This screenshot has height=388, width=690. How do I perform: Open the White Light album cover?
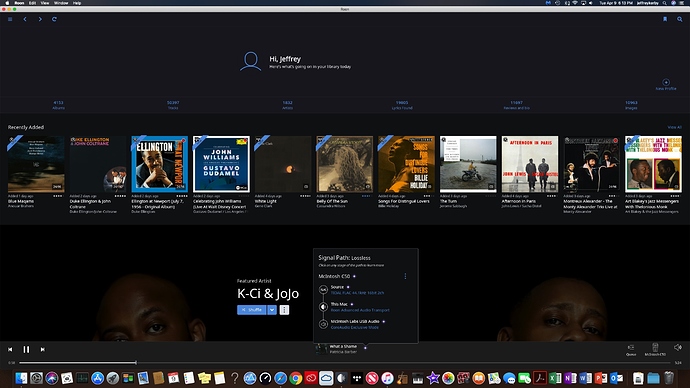click(283, 164)
